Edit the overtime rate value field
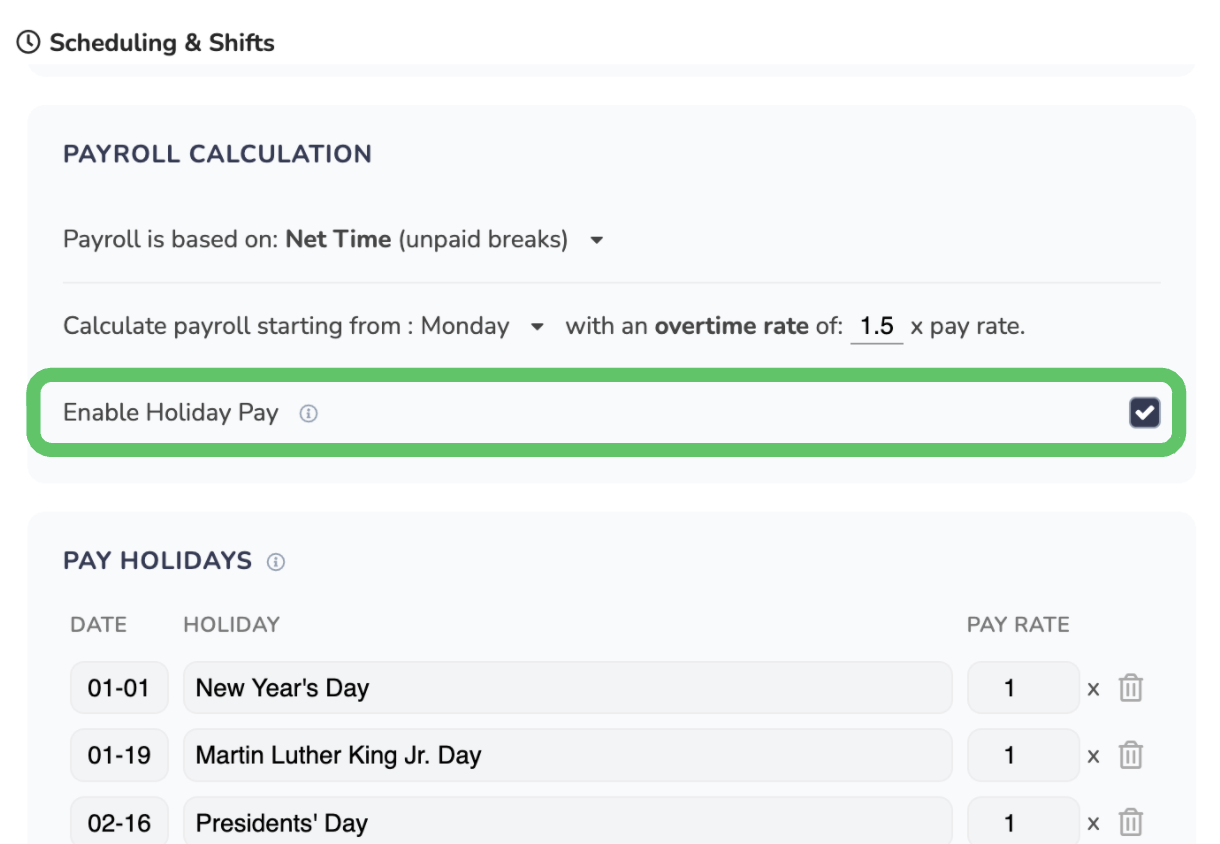The height and width of the screenshot is (844, 1220). click(x=876, y=326)
